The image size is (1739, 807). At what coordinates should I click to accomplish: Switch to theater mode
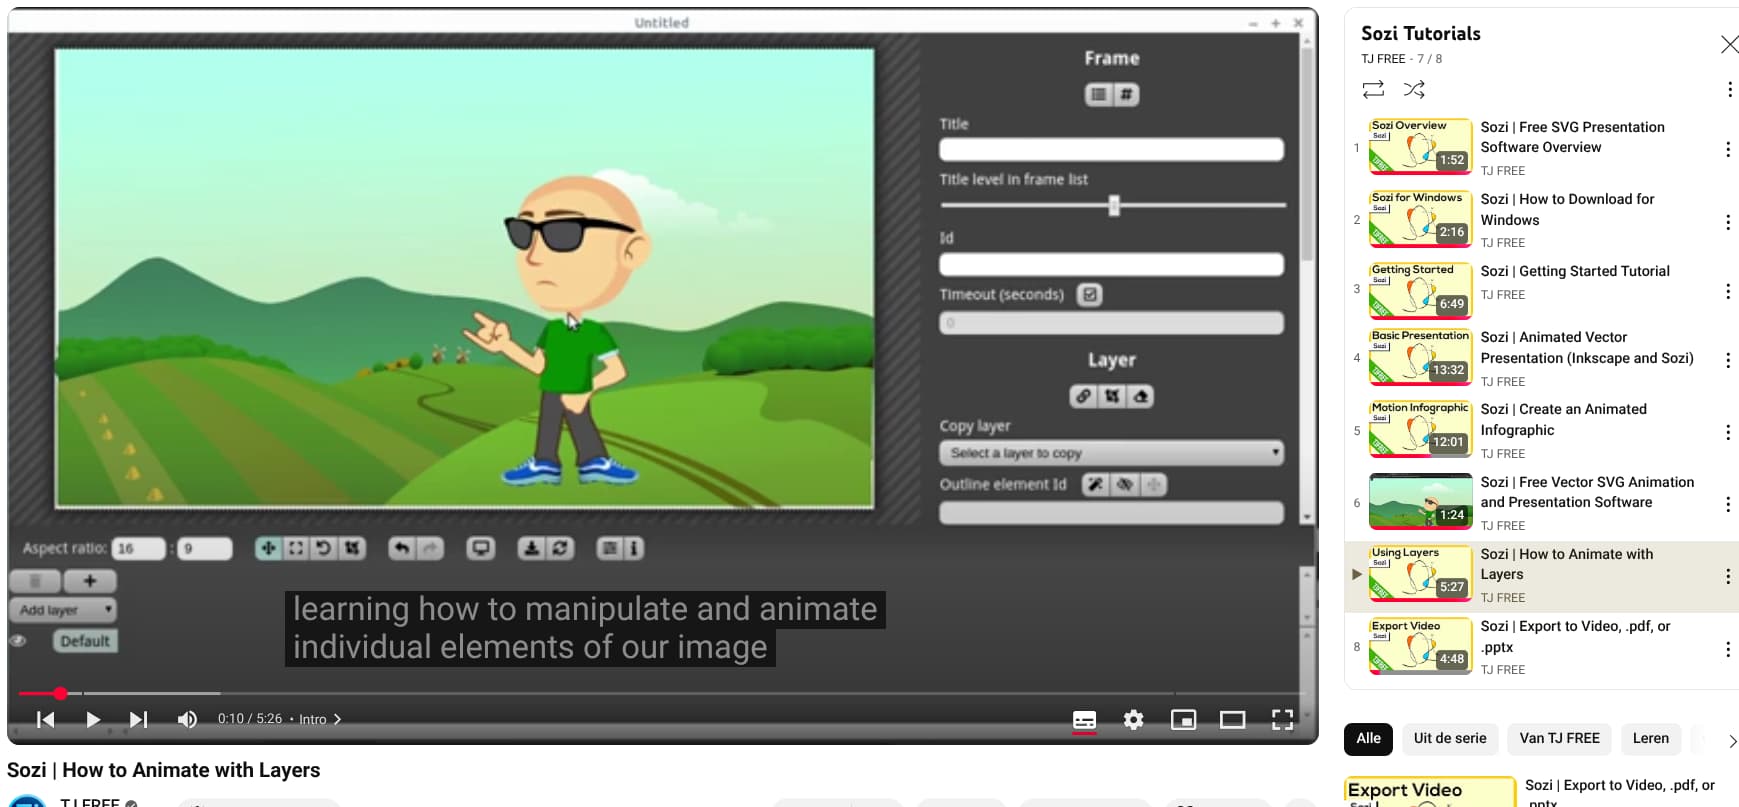coord(1232,720)
